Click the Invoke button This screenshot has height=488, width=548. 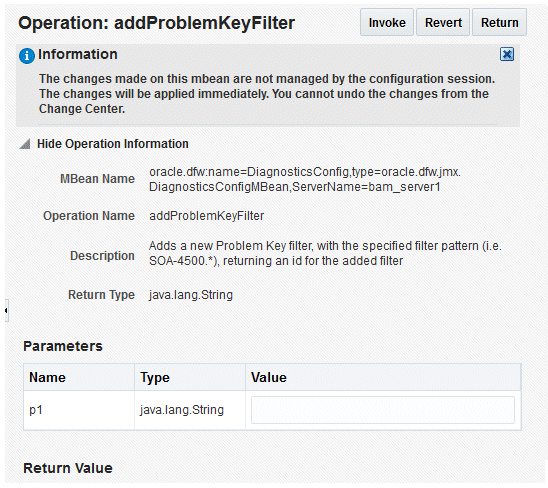[387, 23]
